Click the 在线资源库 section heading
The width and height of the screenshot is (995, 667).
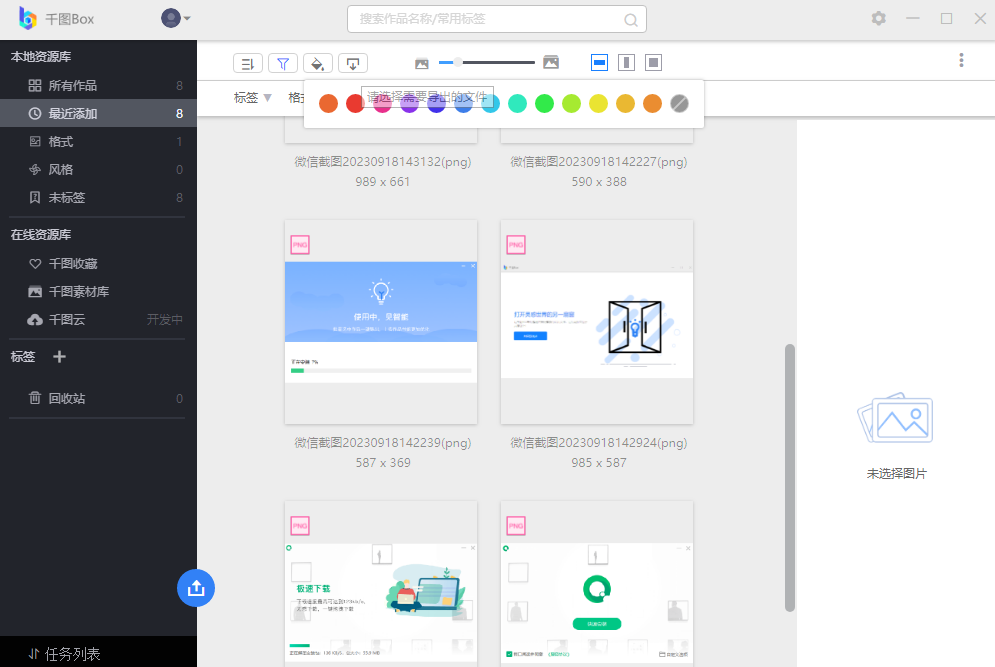pyautogui.click(x=41, y=235)
